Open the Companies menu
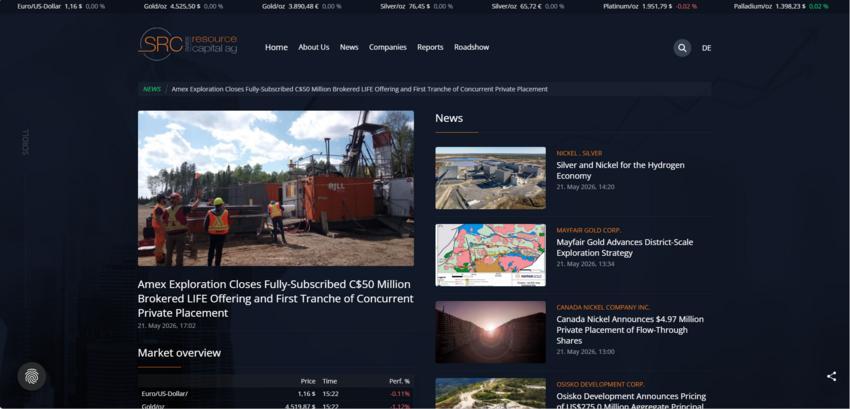The height and width of the screenshot is (409, 850). pos(388,47)
